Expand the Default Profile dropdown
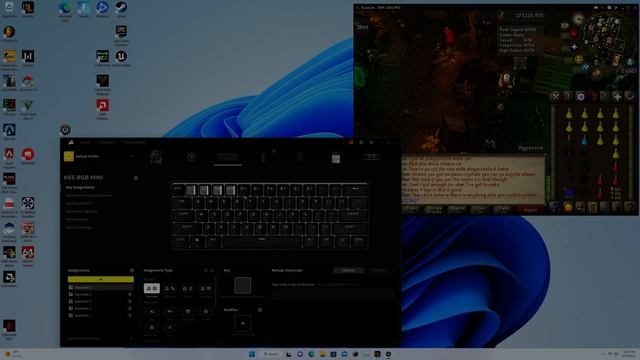 131,156
